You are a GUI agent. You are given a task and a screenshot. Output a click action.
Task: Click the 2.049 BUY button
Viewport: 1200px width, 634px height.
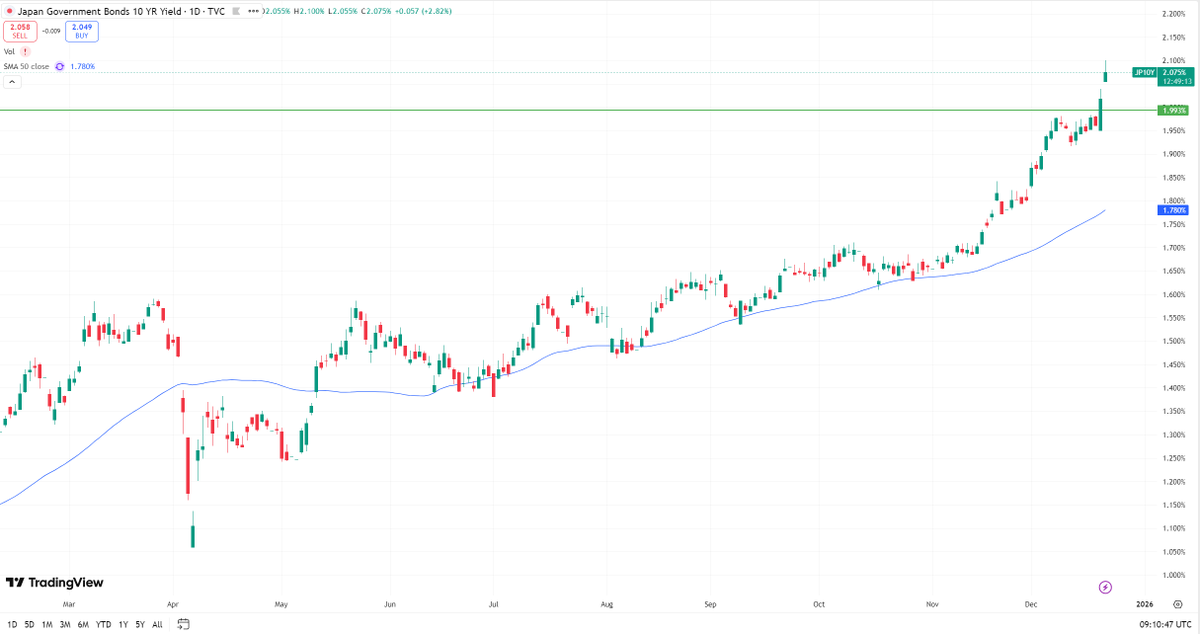point(82,31)
